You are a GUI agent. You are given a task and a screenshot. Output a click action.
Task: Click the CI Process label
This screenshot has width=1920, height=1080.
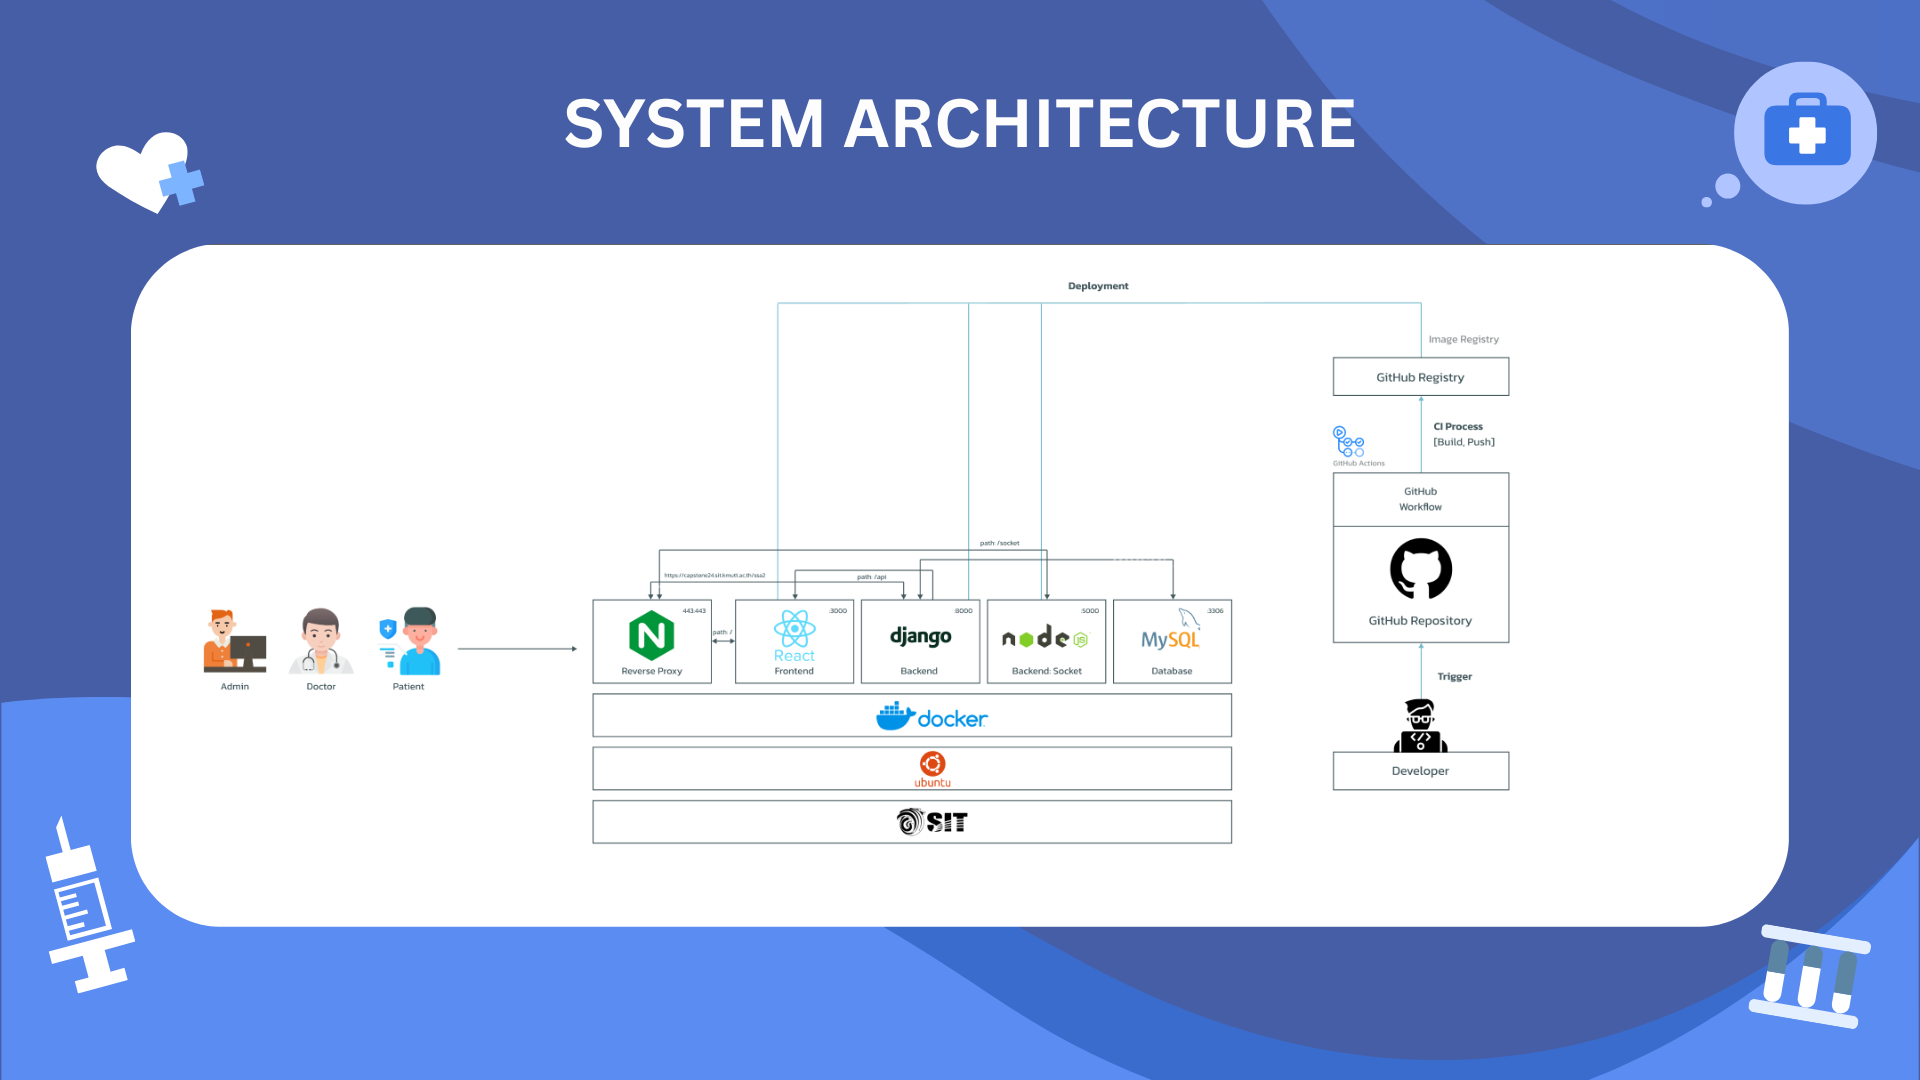click(x=1458, y=427)
